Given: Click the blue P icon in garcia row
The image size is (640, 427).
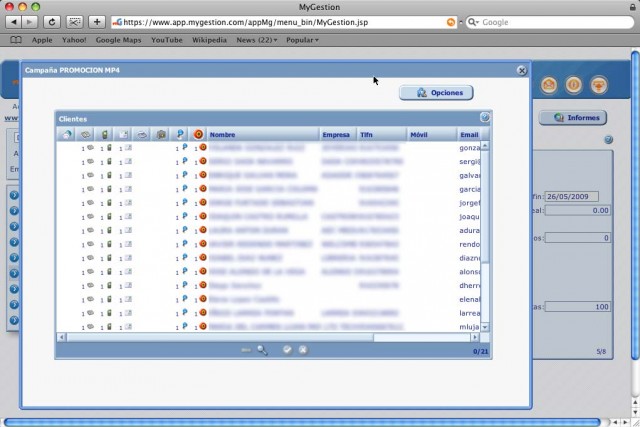Looking at the screenshot, I should coord(185,189).
